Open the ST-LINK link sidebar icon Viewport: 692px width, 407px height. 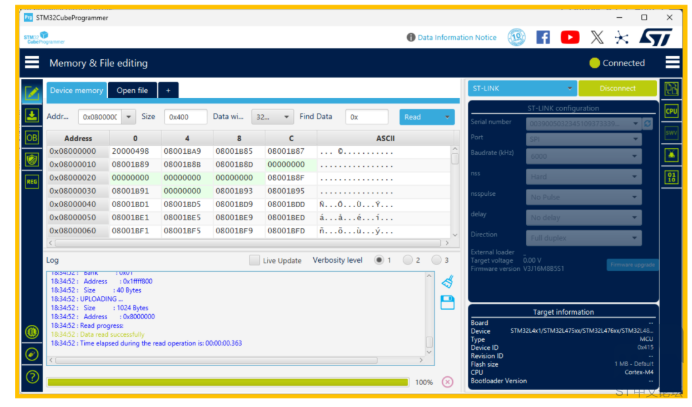click(x=32, y=354)
